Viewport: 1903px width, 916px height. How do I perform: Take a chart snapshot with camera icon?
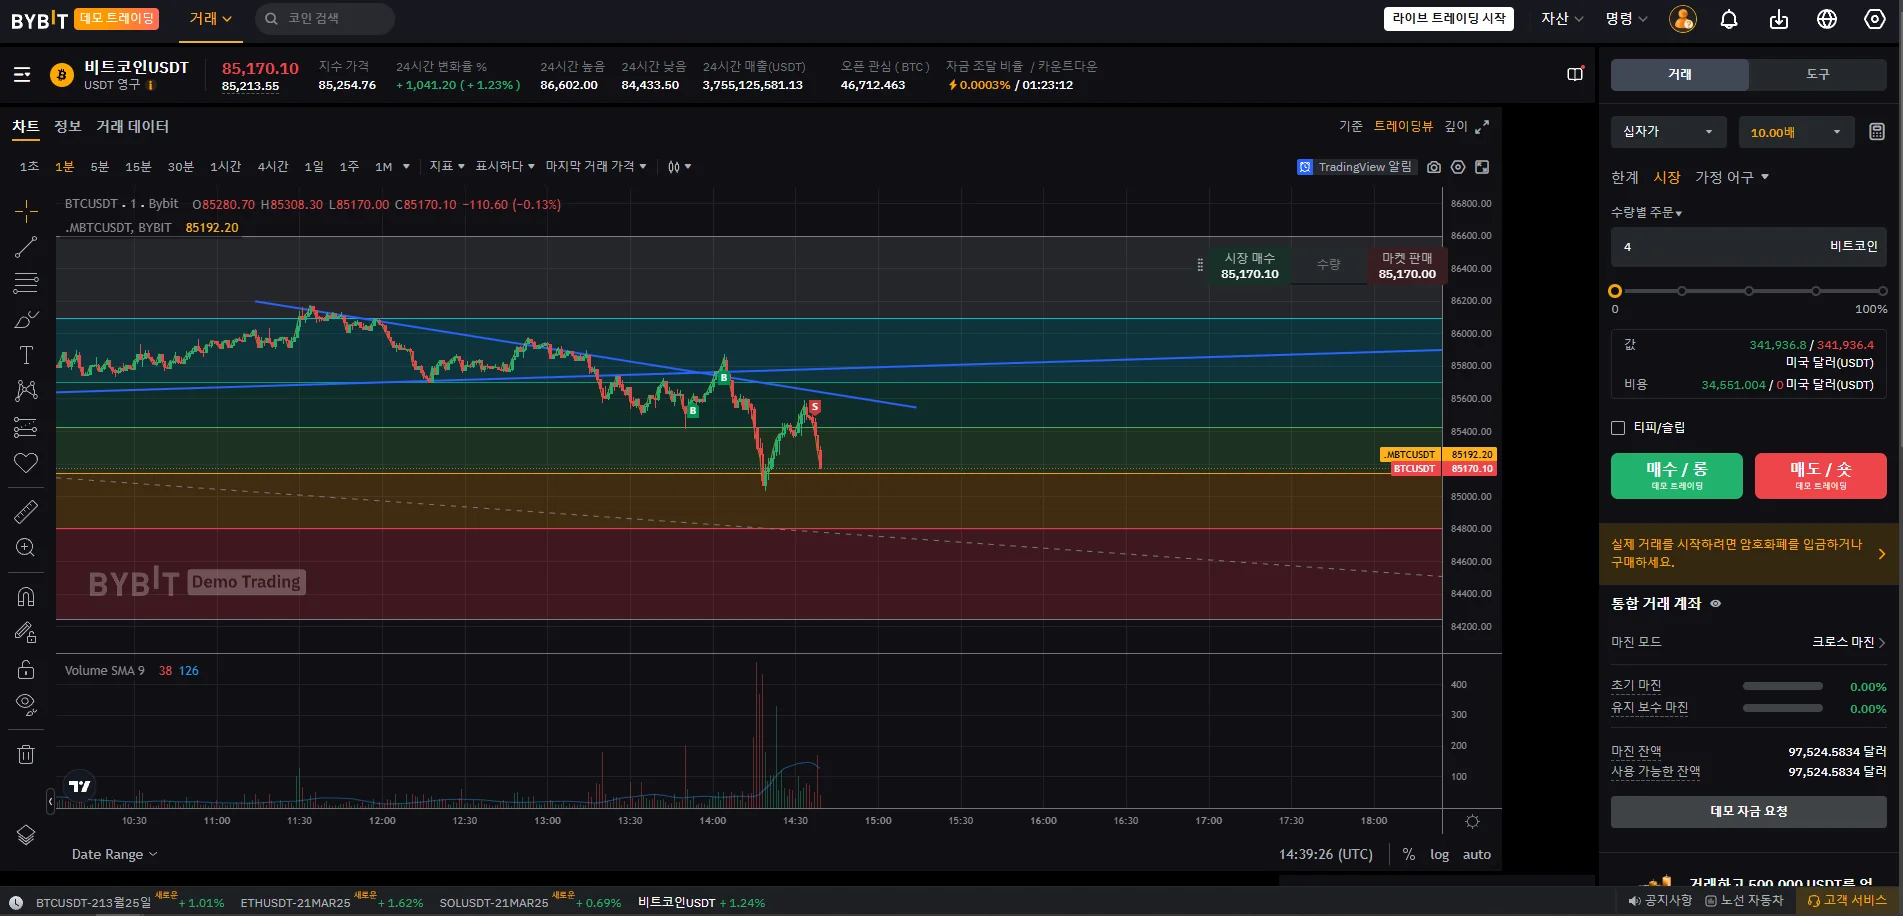[x=1434, y=167]
